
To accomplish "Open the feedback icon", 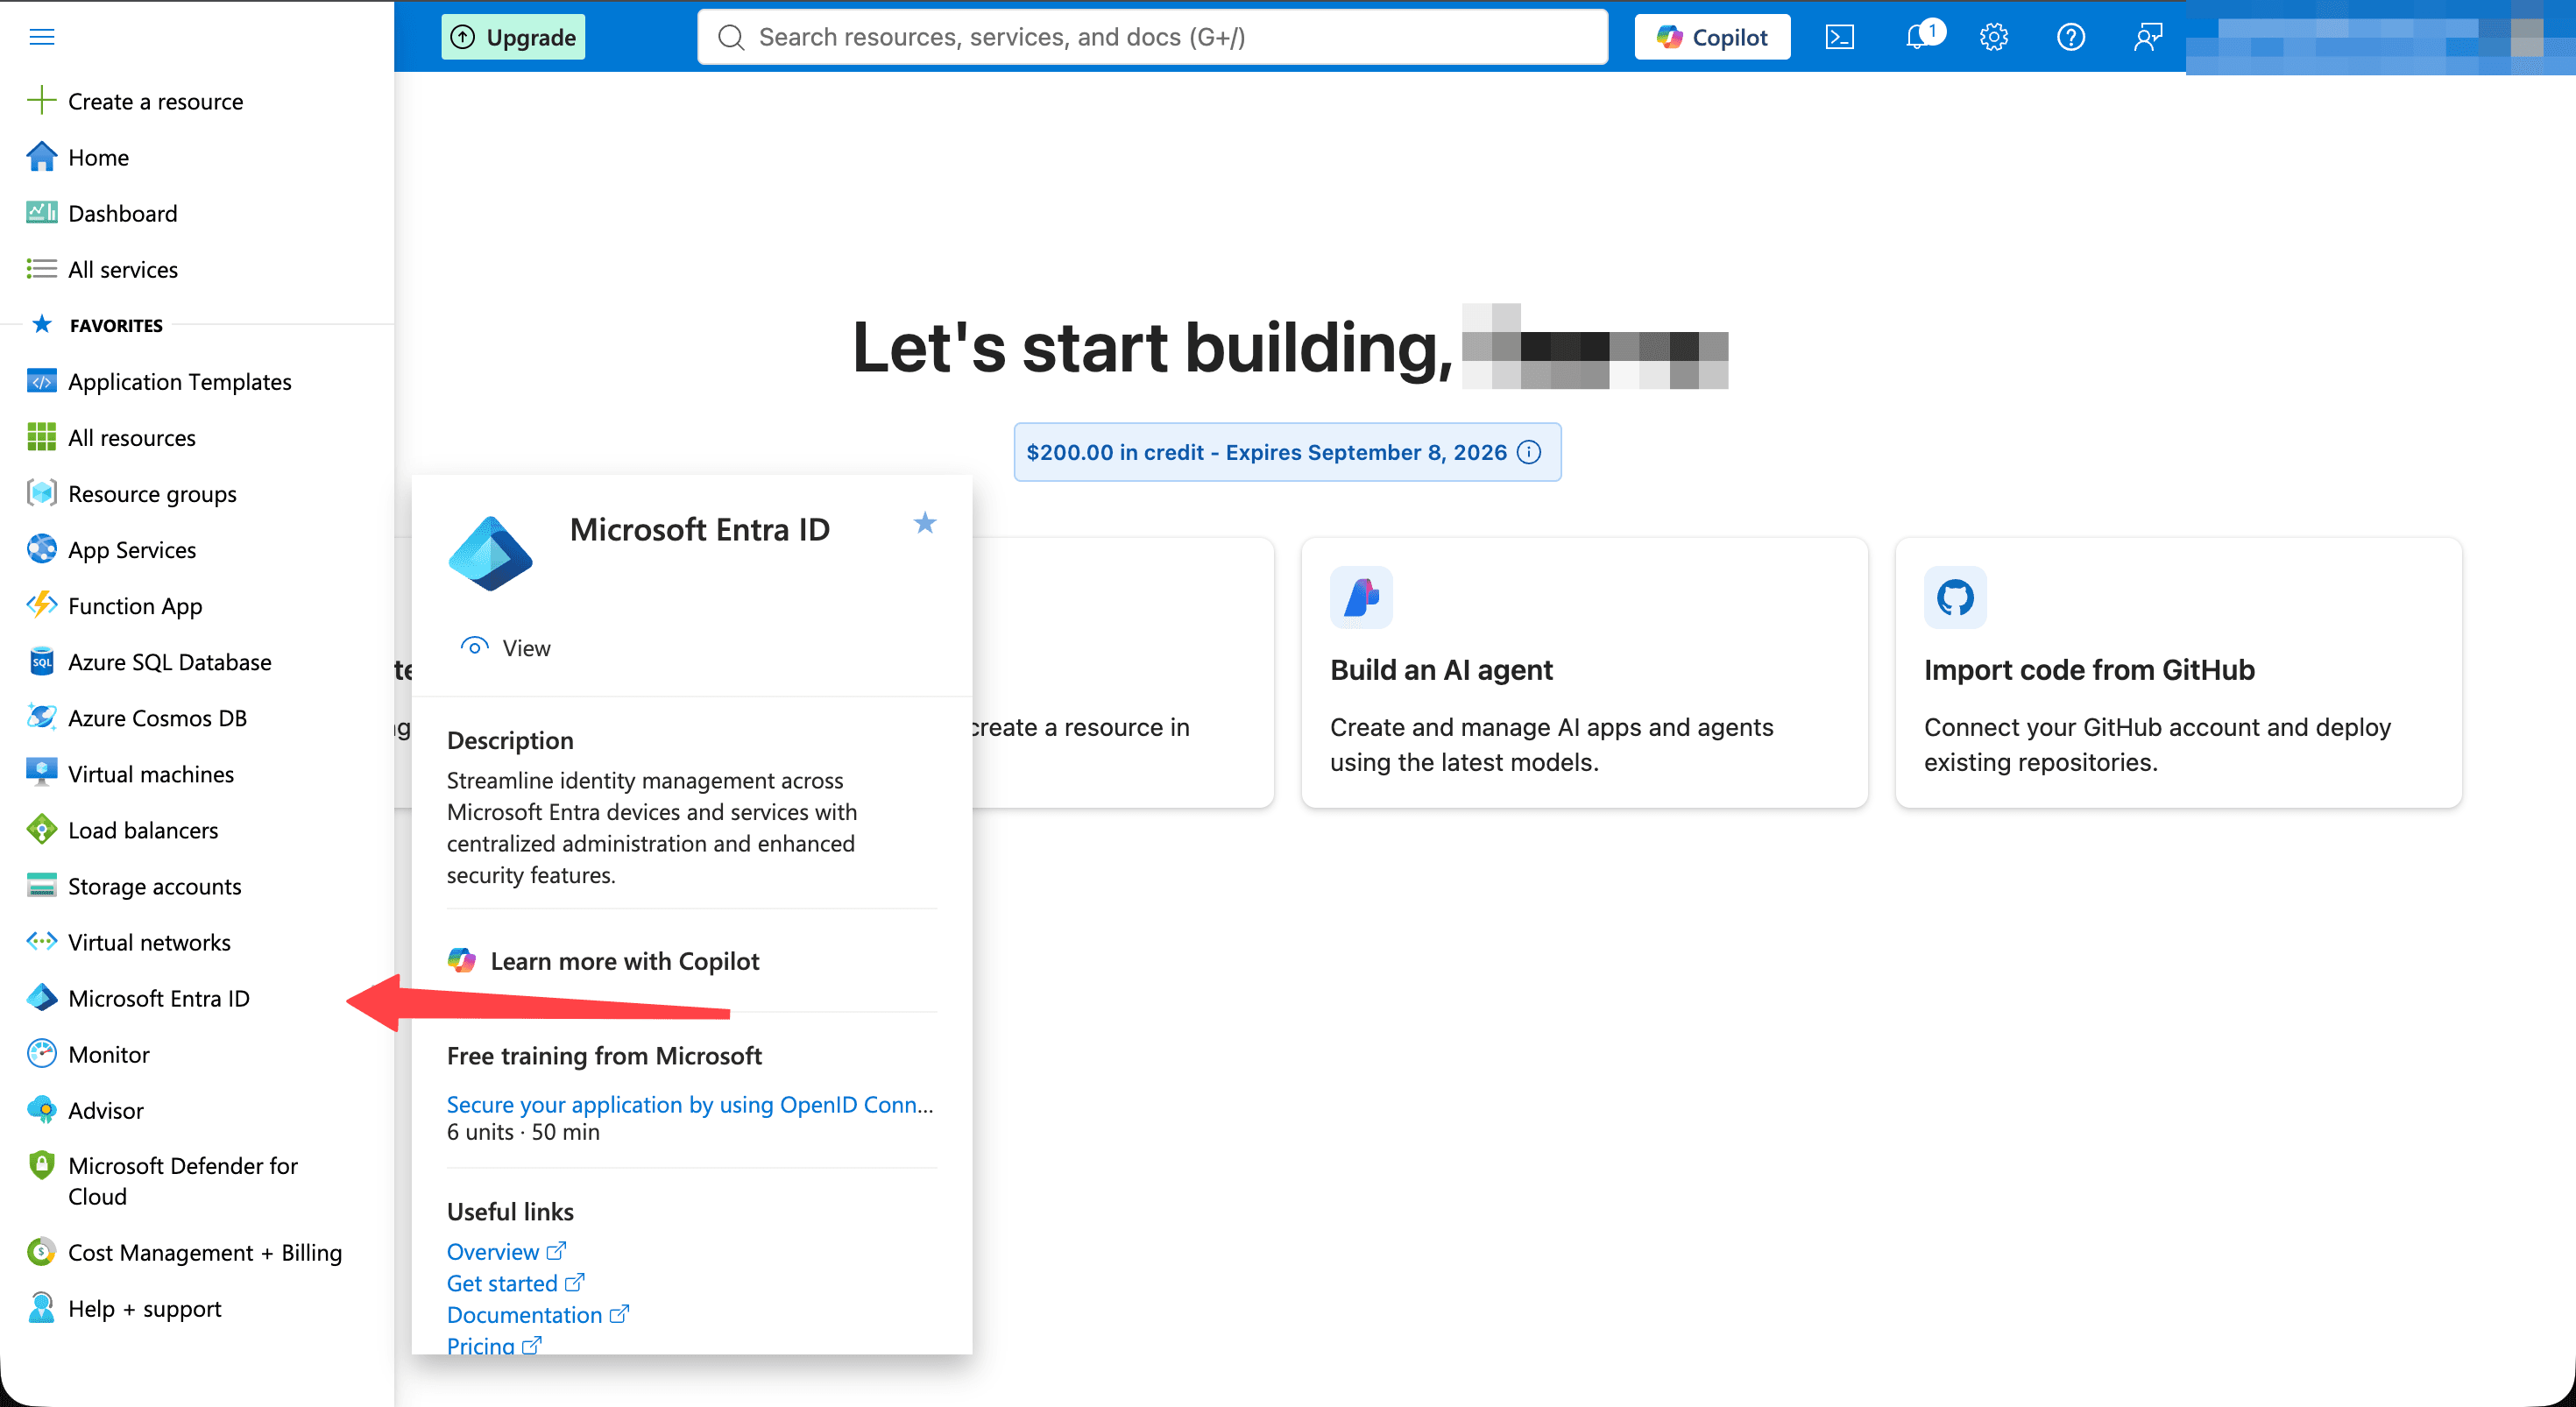I will [2147, 37].
